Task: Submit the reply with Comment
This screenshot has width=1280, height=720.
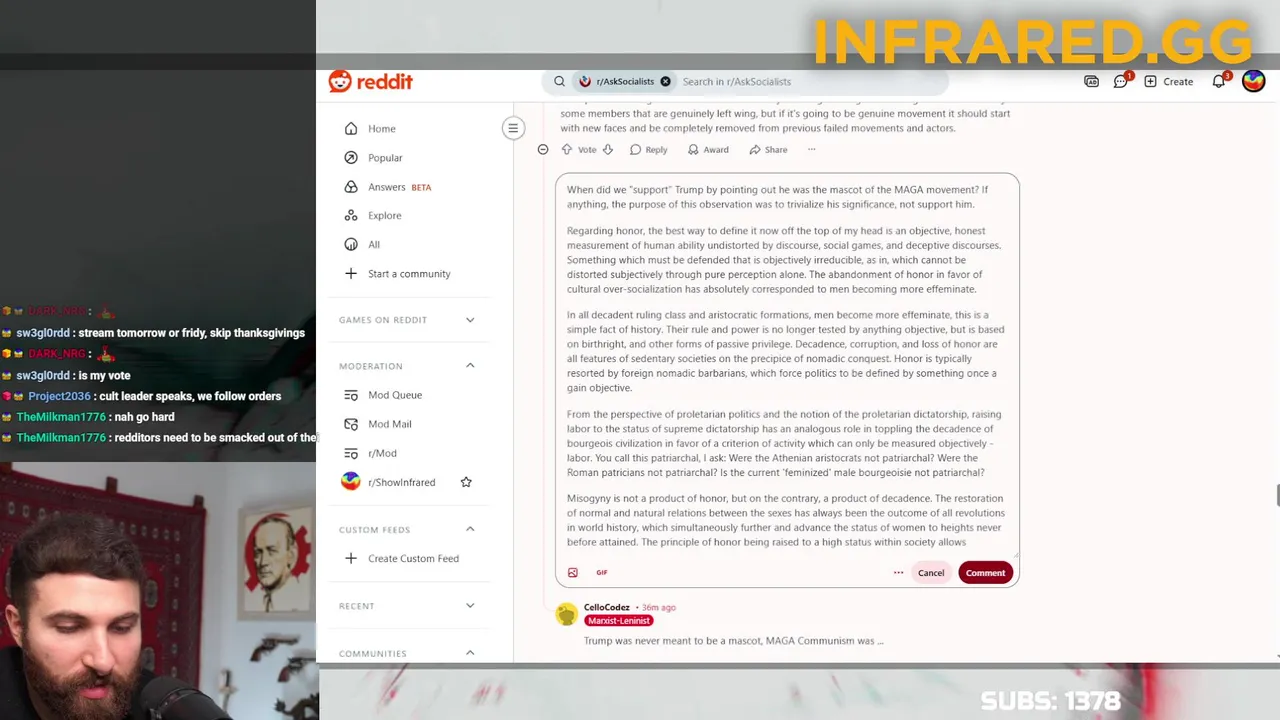Action: click(985, 573)
